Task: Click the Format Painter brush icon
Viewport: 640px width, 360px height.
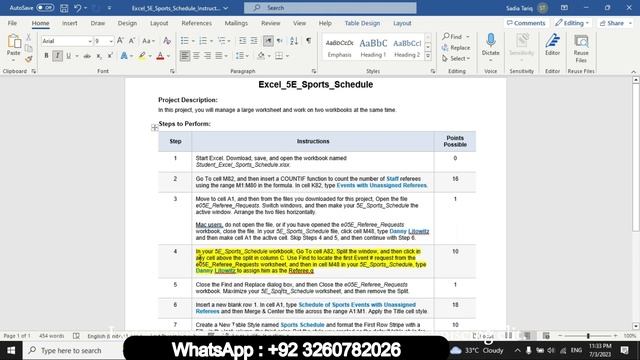Action: (x=29, y=59)
